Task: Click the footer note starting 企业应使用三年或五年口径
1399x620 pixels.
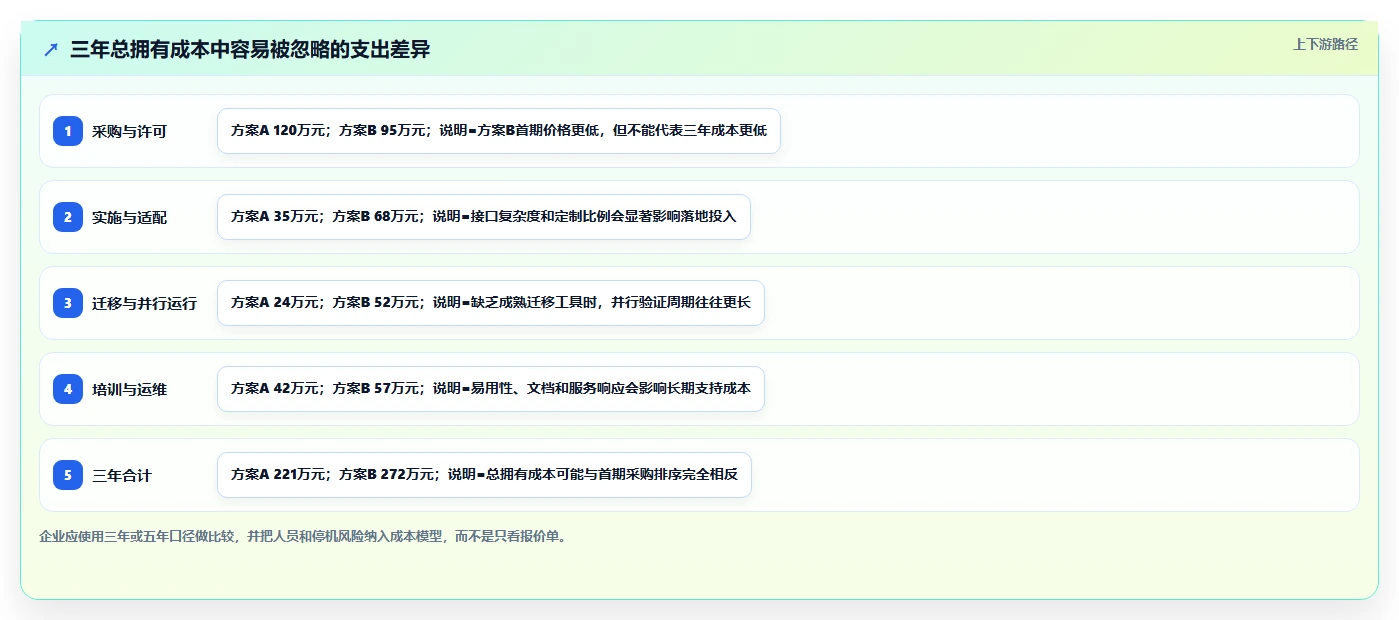Action: pyautogui.click(x=306, y=537)
